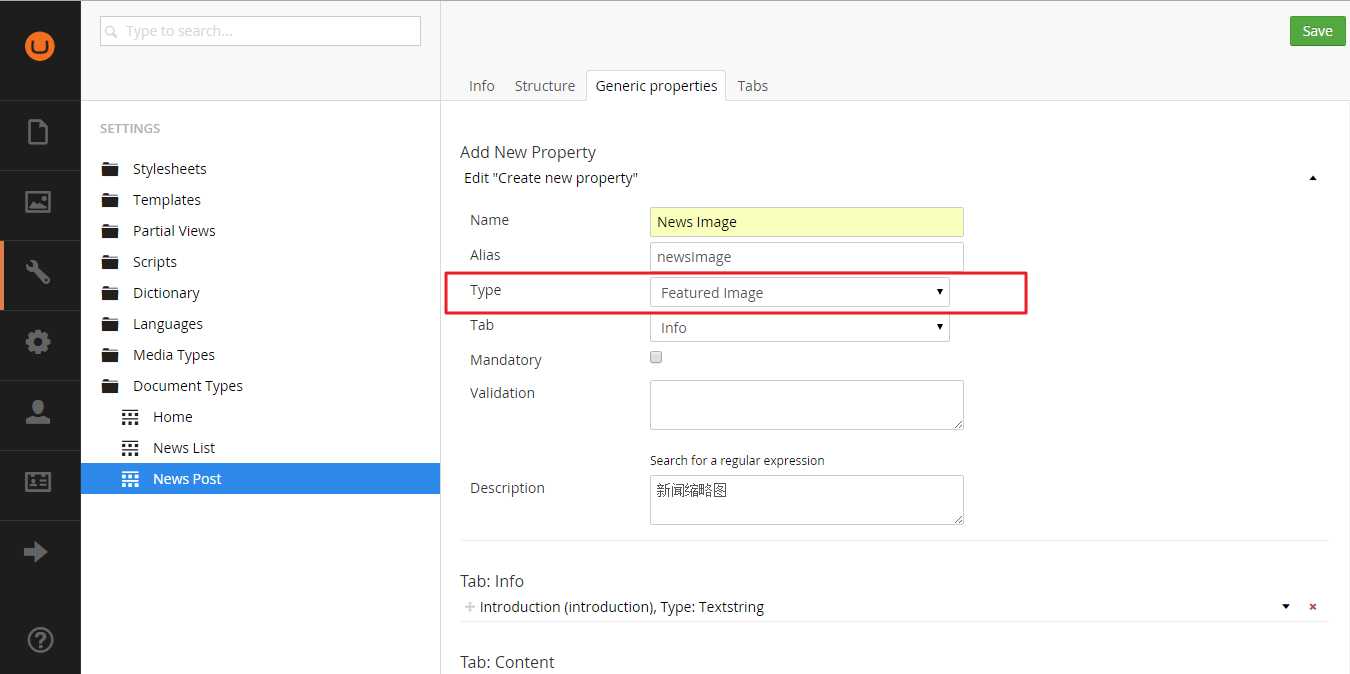Click the Tab: Info heading
Image resolution: width=1350 pixels, height=674 pixels.
pos(492,581)
